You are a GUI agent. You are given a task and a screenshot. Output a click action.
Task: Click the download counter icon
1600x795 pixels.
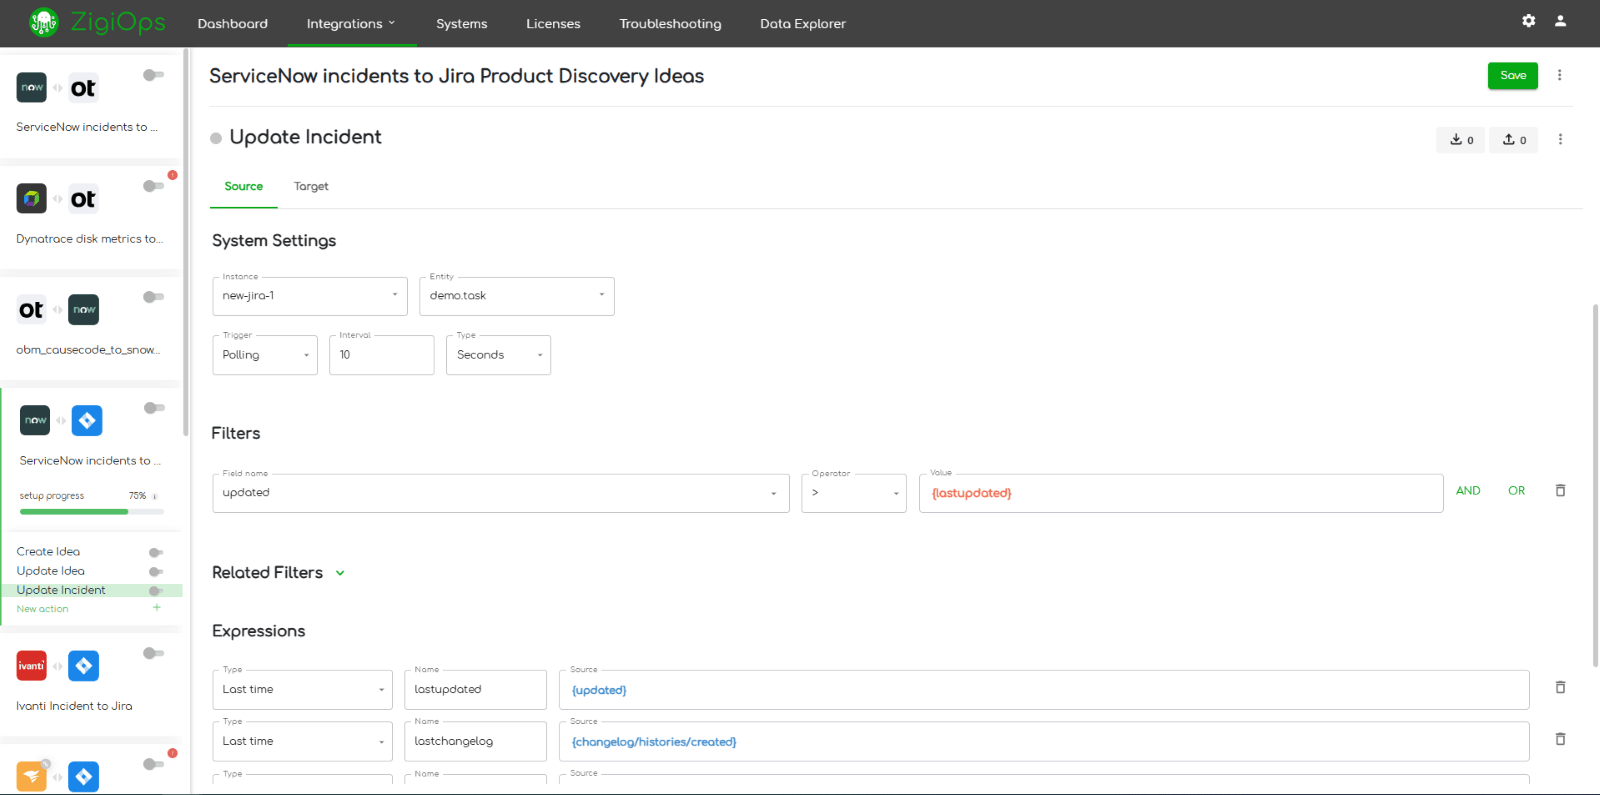click(1462, 140)
